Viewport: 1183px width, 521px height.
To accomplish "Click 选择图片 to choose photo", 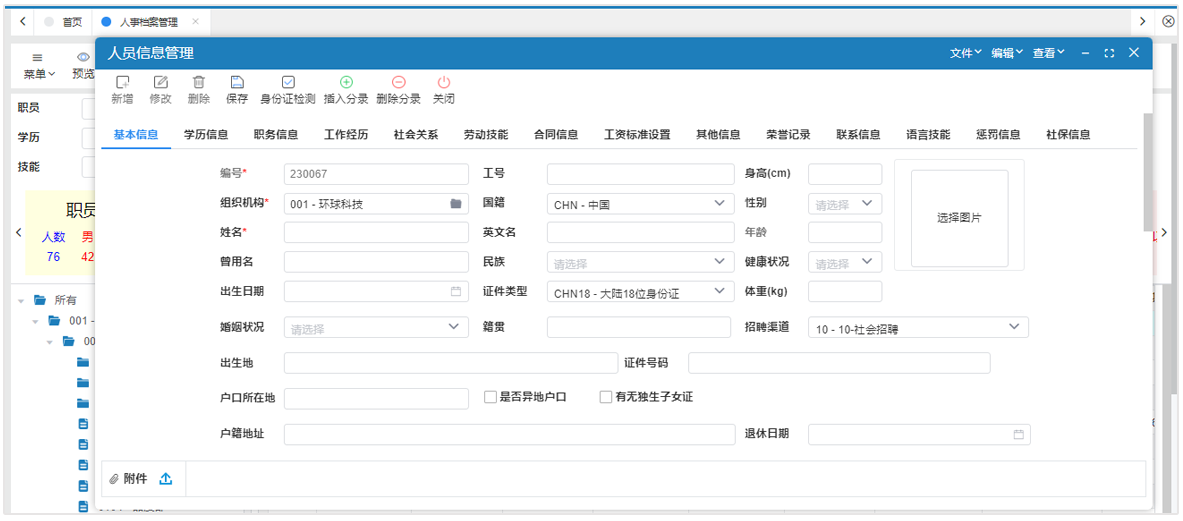I will pos(958,218).
